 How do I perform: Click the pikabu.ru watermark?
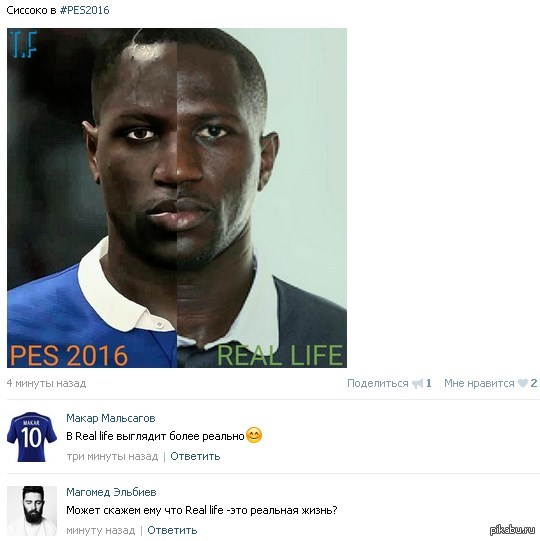click(x=512, y=530)
